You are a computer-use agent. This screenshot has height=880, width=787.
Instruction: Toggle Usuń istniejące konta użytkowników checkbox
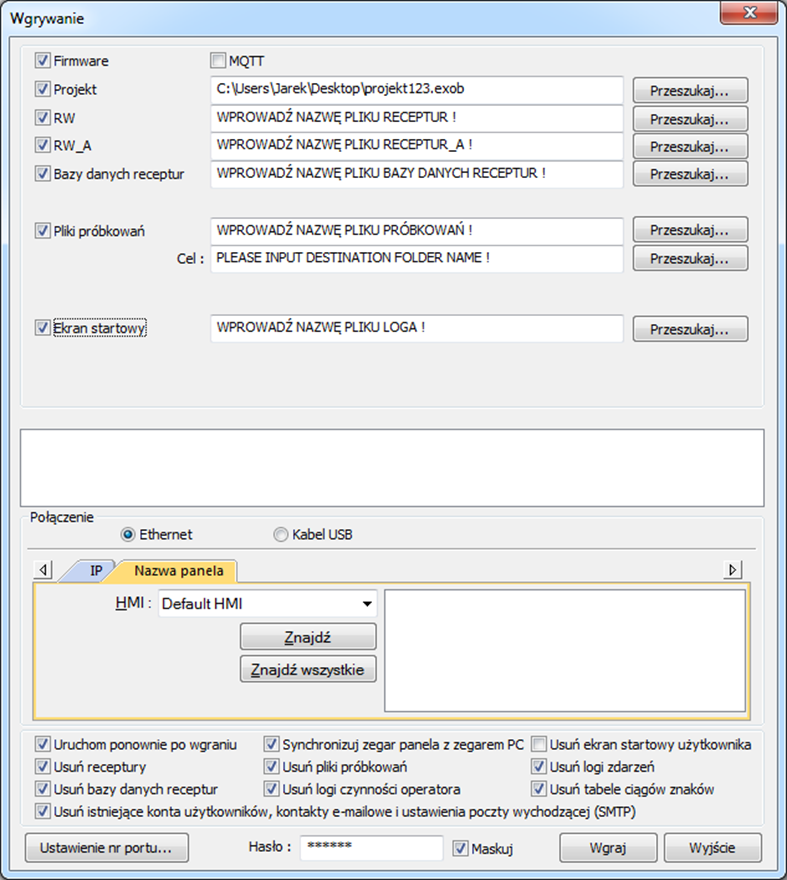pyautogui.click(x=43, y=811)
